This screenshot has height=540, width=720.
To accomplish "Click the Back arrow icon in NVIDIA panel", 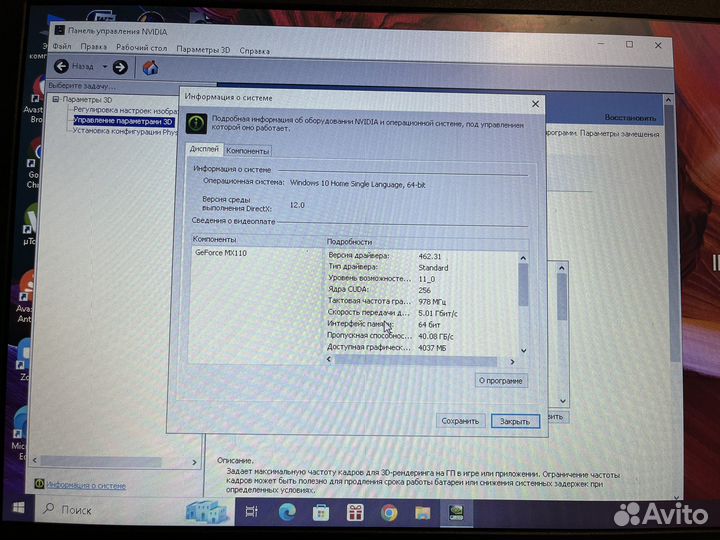I will click(x=61, y=67).
